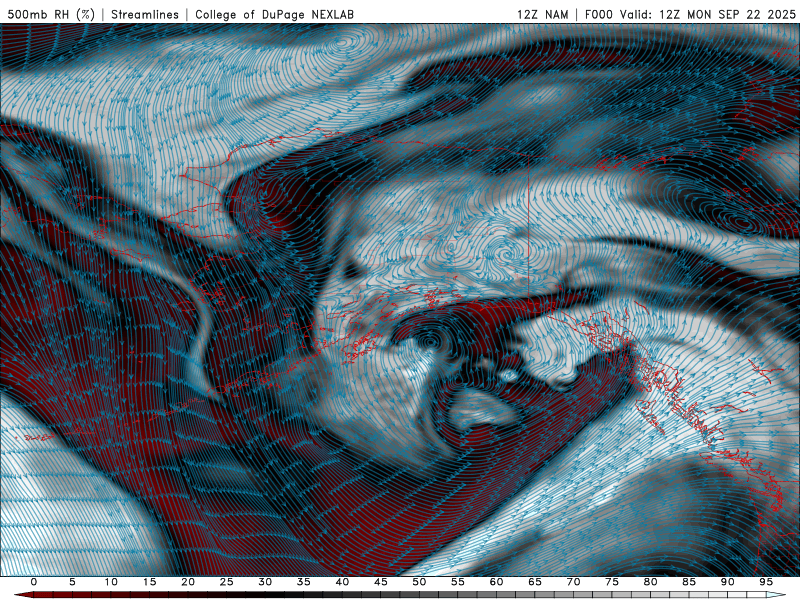Click the colorbar label "70"
This screenshot has width=800, height=600.
(x=573, y=582)
